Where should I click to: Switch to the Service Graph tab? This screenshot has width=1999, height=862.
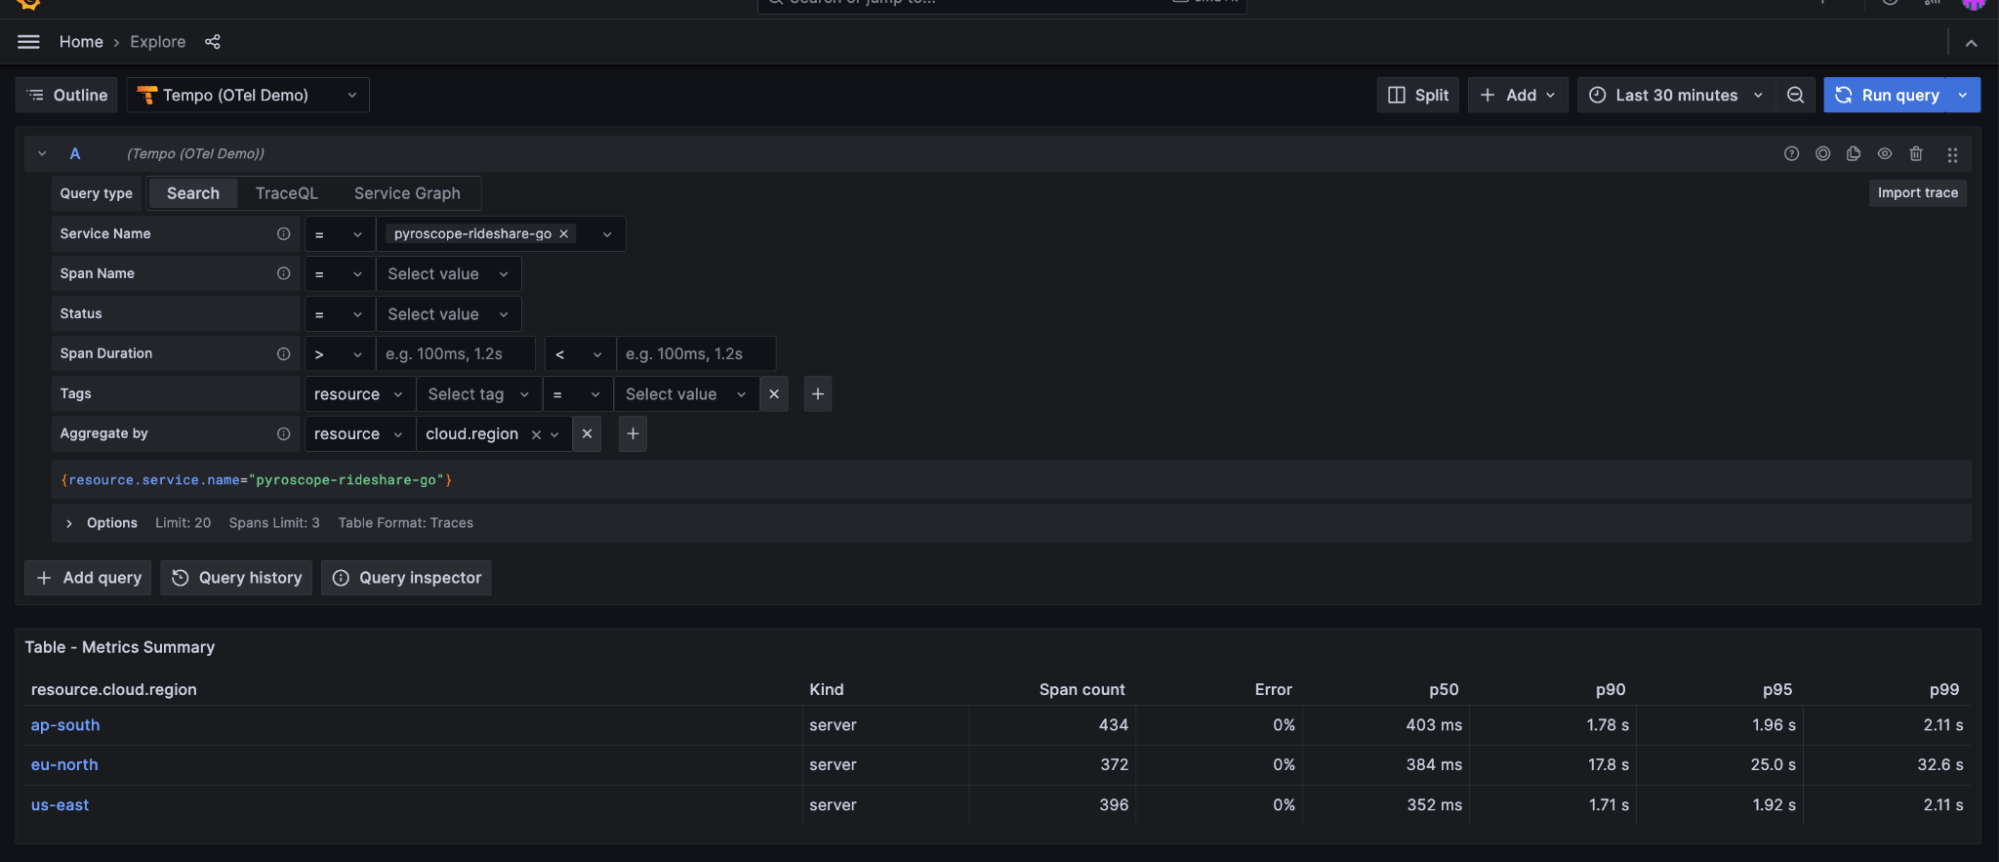pos(407,193)
